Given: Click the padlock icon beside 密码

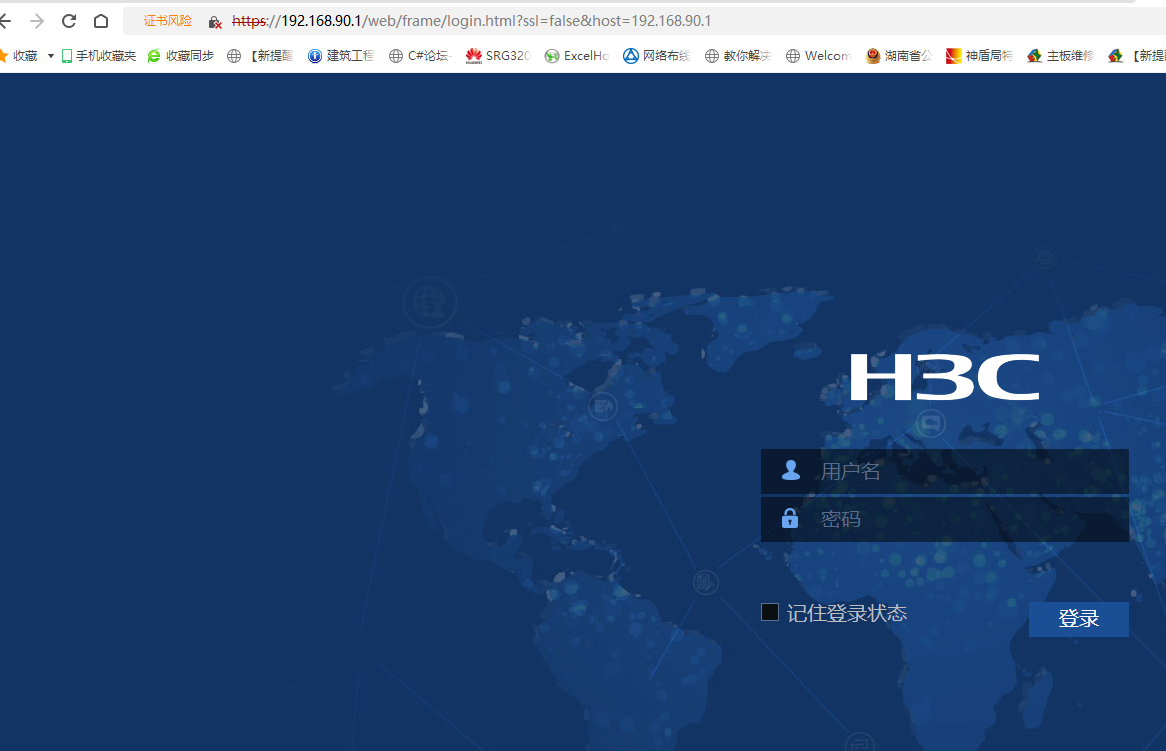Looking at the screenshot, I should (790, 518).
